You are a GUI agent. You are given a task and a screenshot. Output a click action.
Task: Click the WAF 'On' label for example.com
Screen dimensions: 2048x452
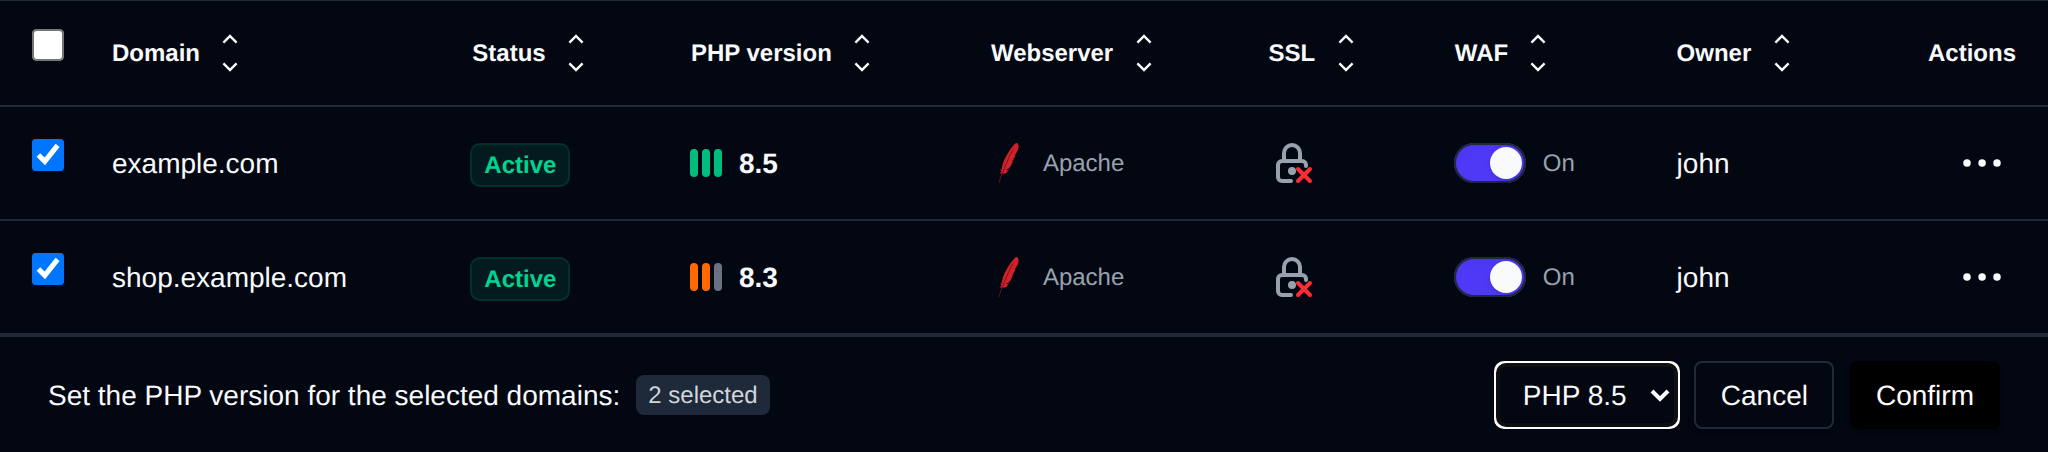[x=1558, y=163]
